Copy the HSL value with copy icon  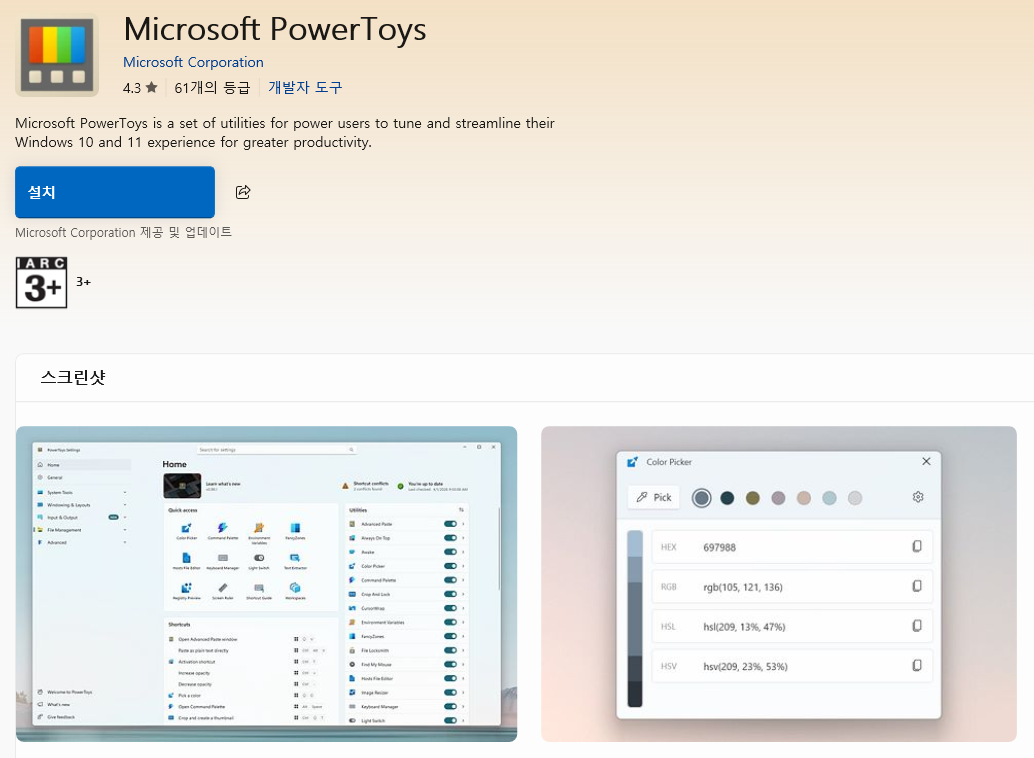[x=917, y=625]
